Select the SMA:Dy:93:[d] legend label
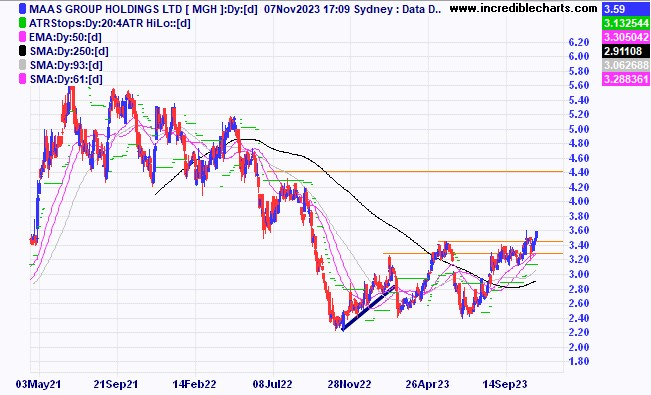Viewport: 651px width, 395px height. (66, 65)
